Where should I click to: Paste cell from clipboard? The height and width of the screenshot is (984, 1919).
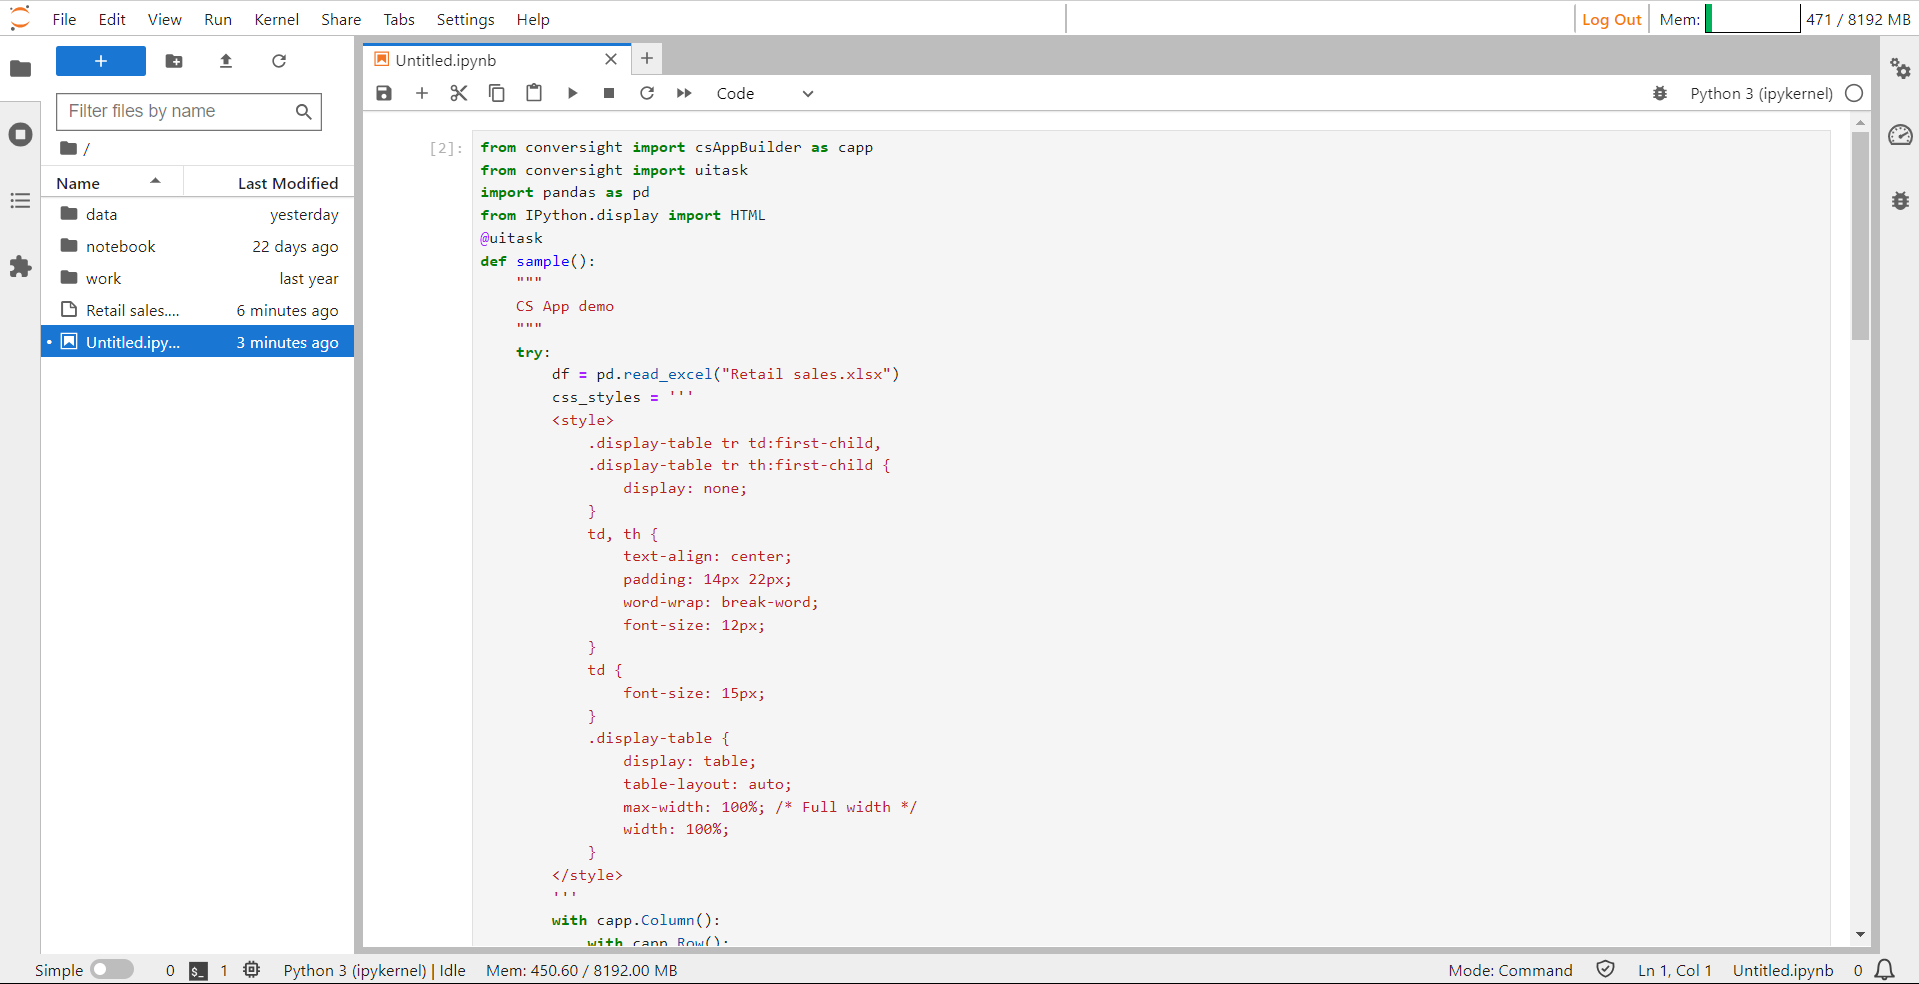coord(534,93)
